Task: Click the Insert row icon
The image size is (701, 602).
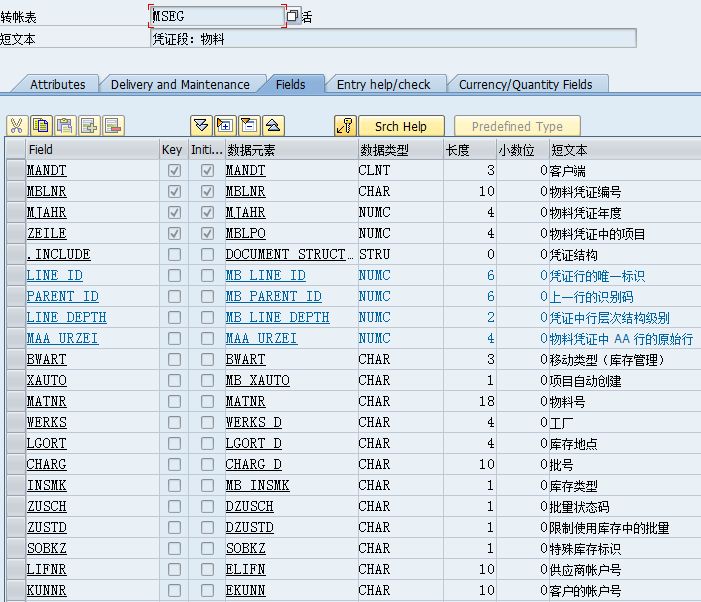Action: point(89,126)
